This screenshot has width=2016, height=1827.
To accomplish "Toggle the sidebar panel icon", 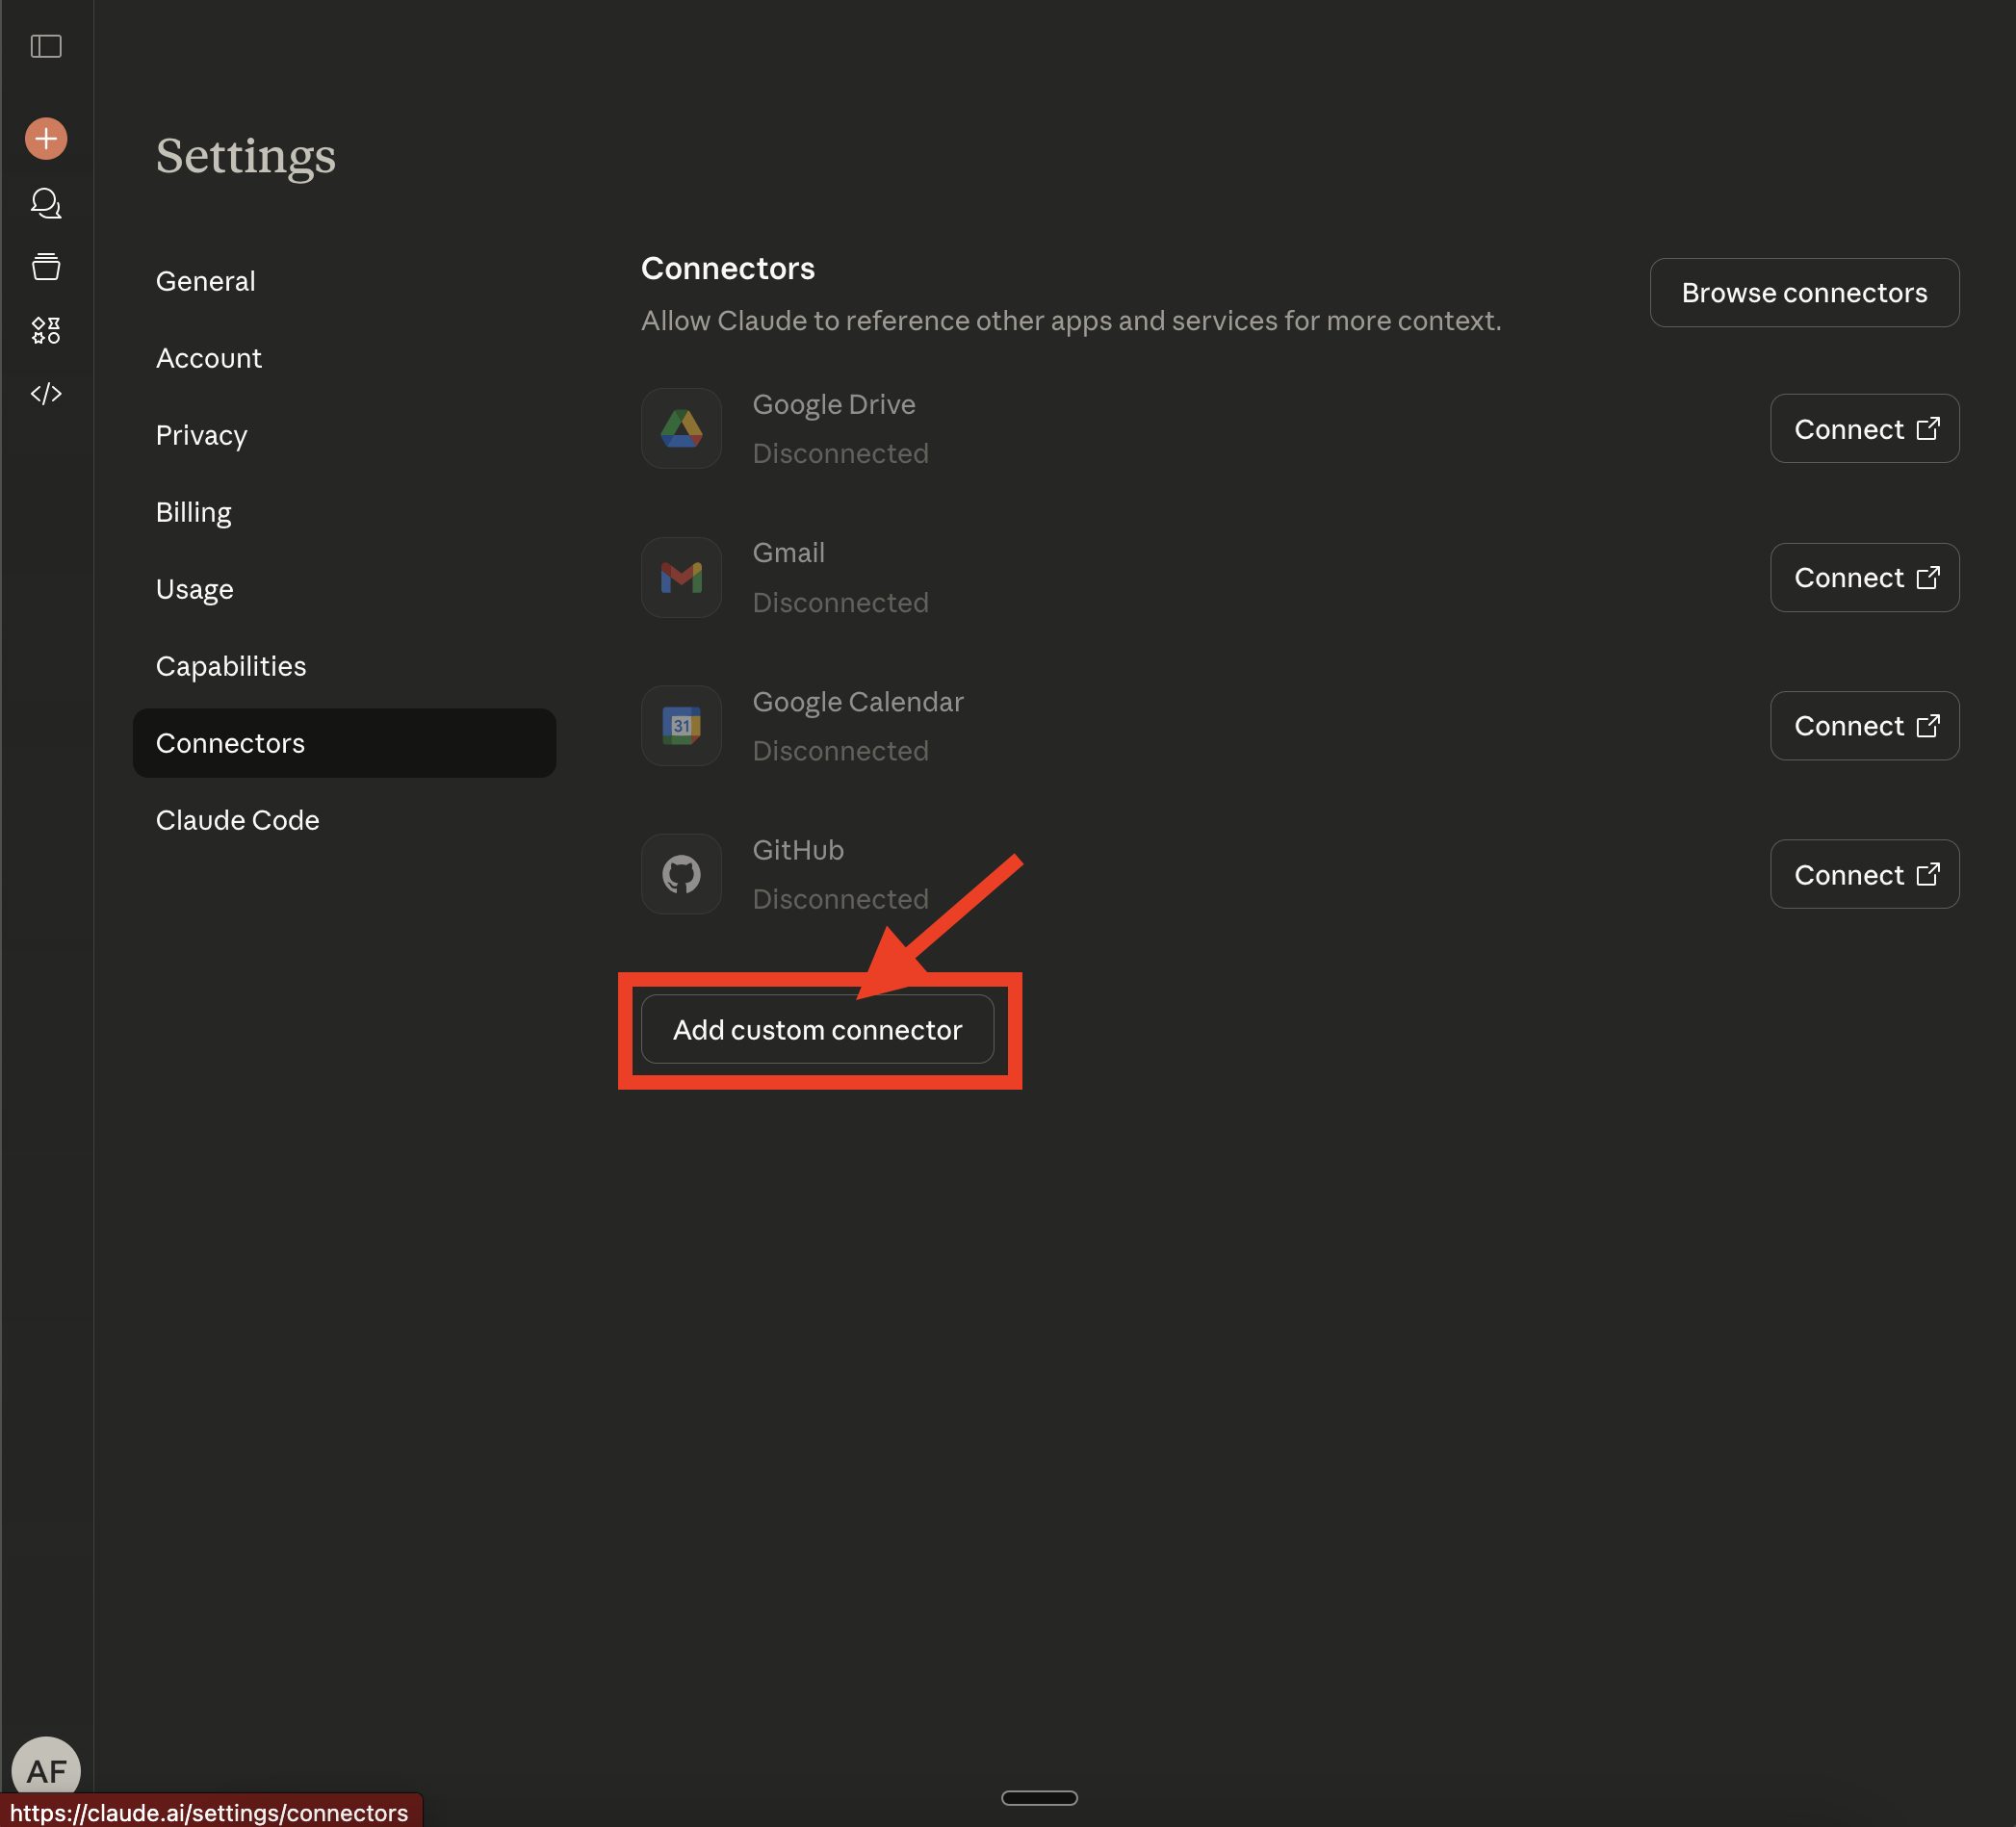I will tap(46, 46).
